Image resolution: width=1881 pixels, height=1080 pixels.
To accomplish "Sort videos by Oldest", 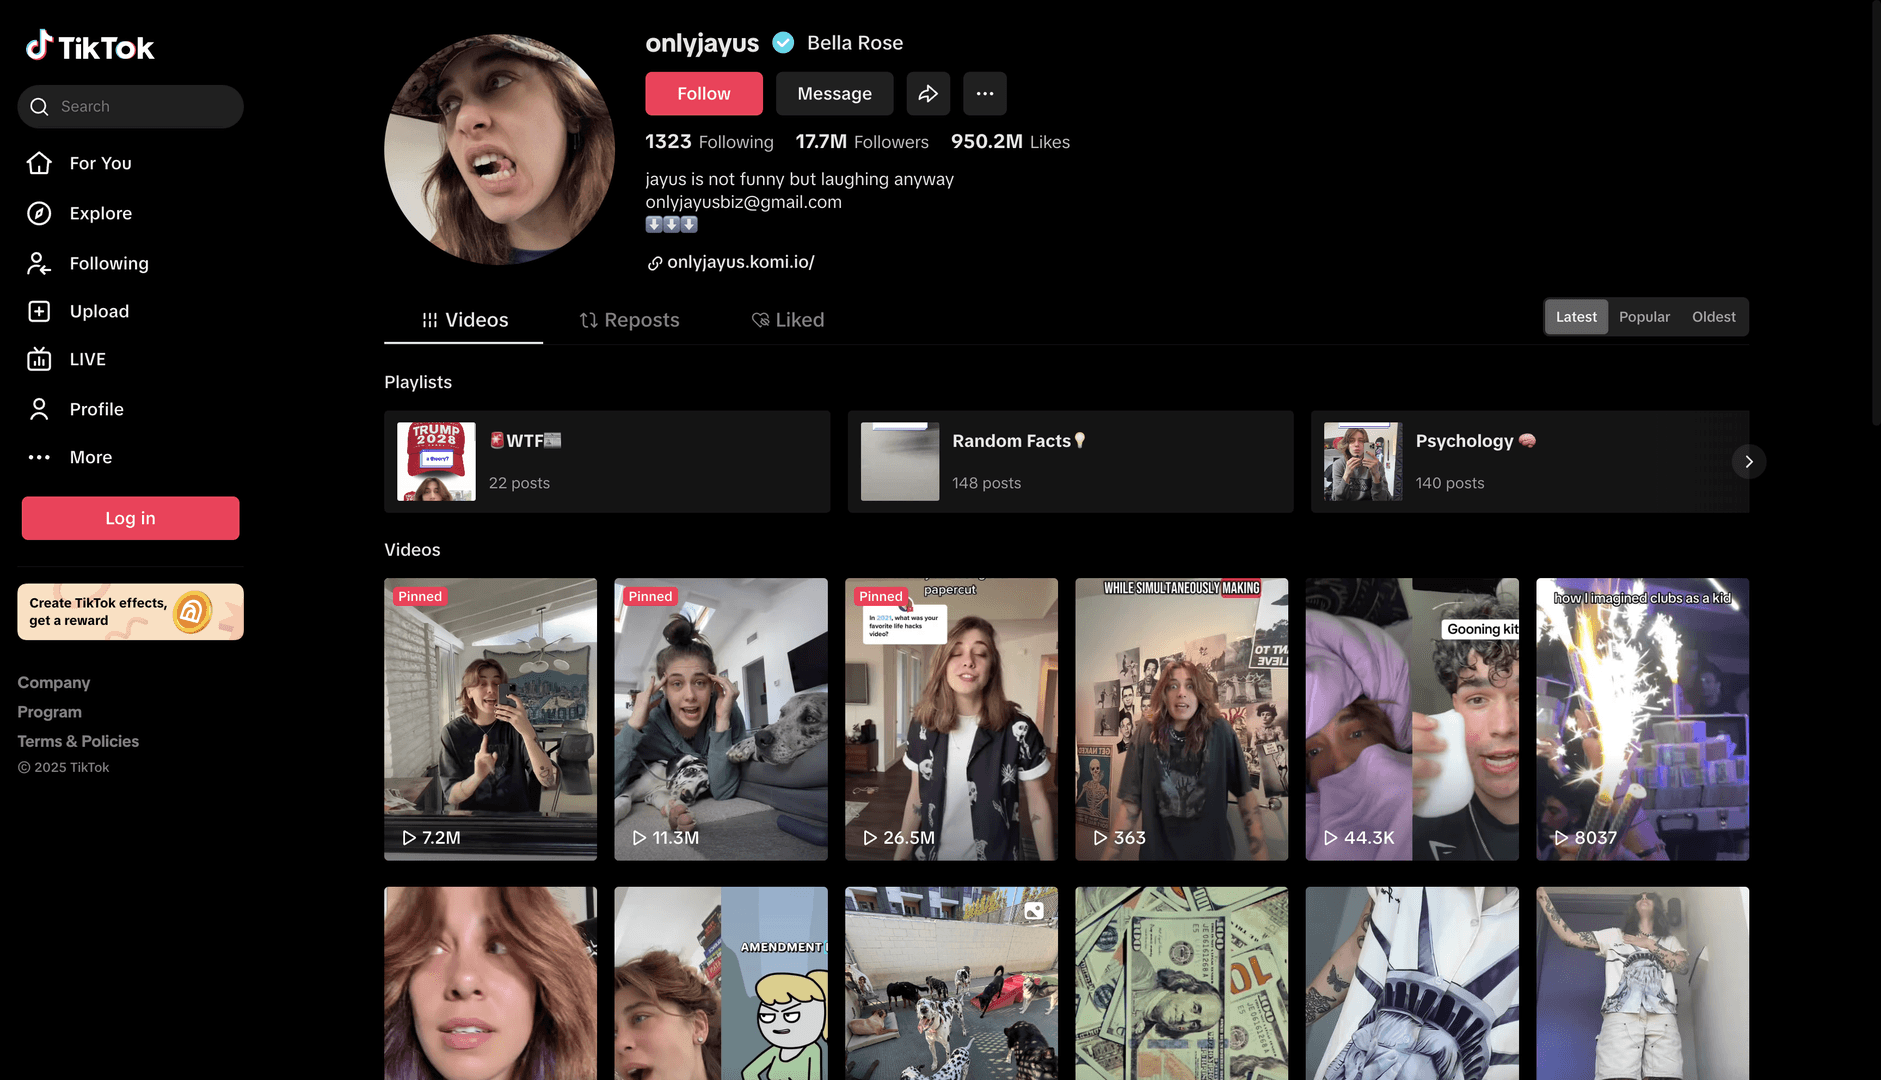I will coord(1713,317).
